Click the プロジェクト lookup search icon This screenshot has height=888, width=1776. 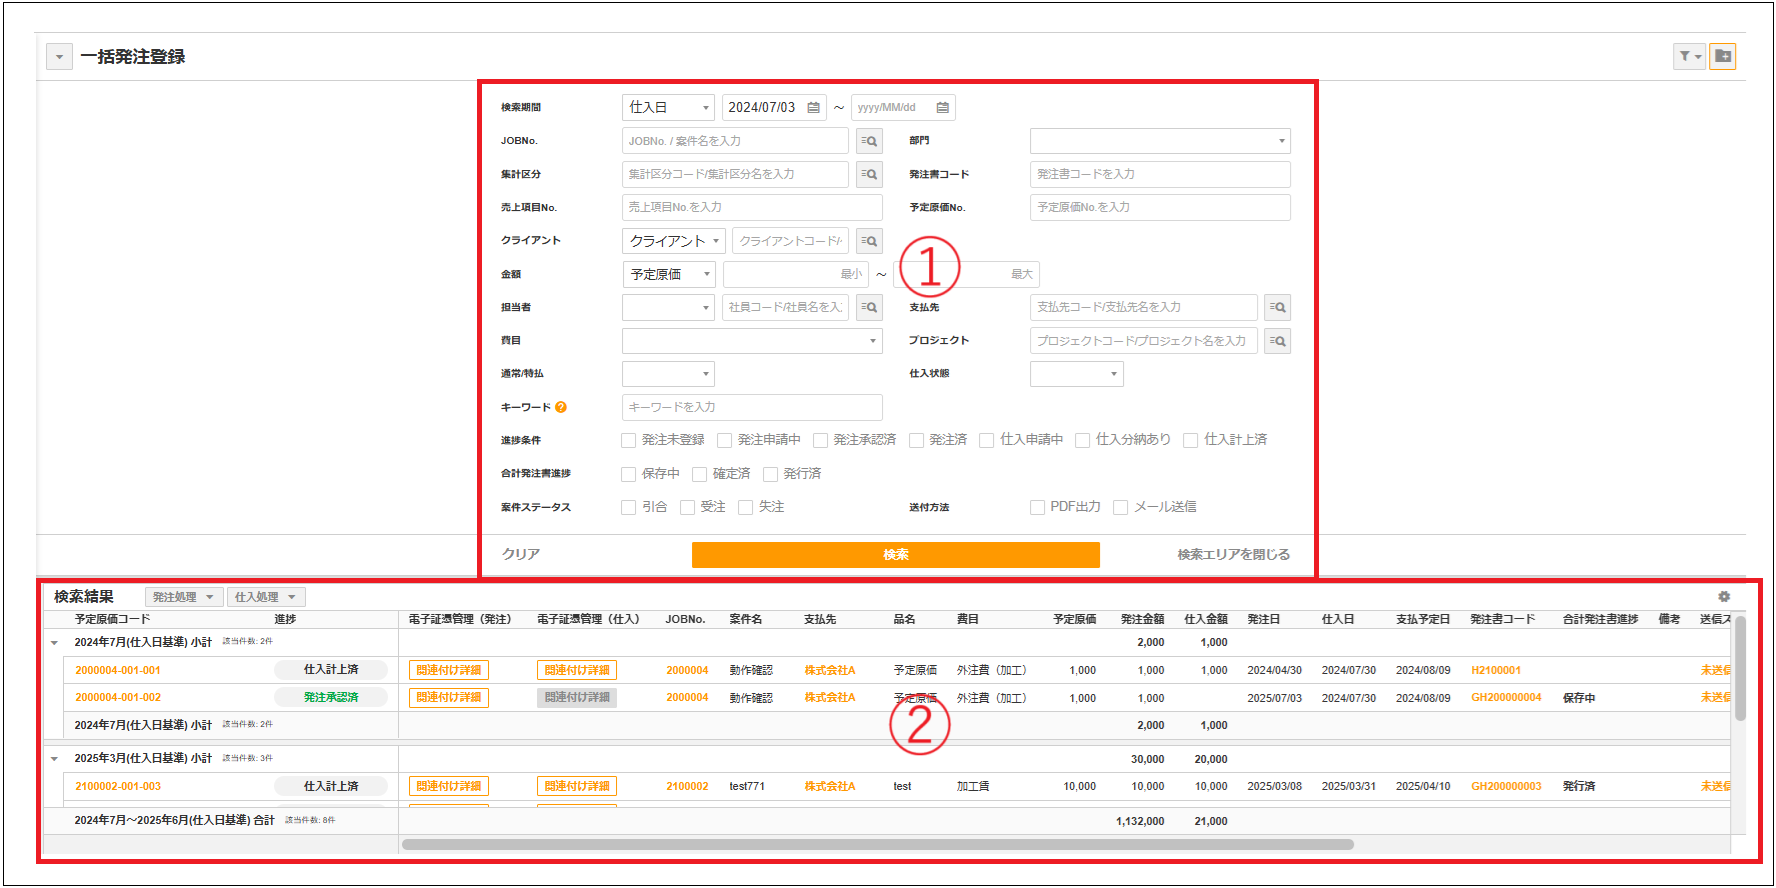tap(1277, 341)
